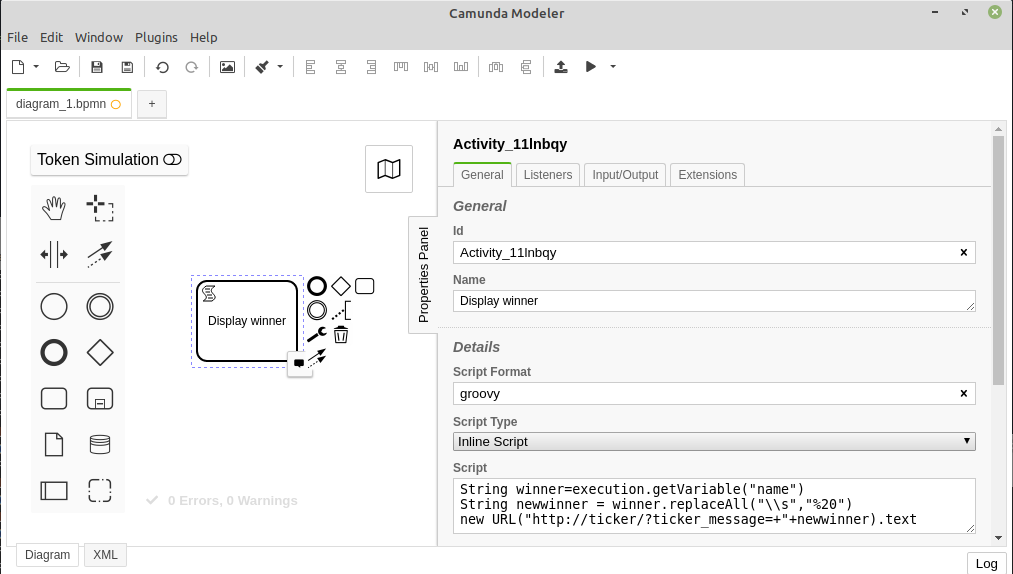Viewport: 1013px width, 574px height.
Task: Create a gateway from the palette
Action: coord(100,353)
